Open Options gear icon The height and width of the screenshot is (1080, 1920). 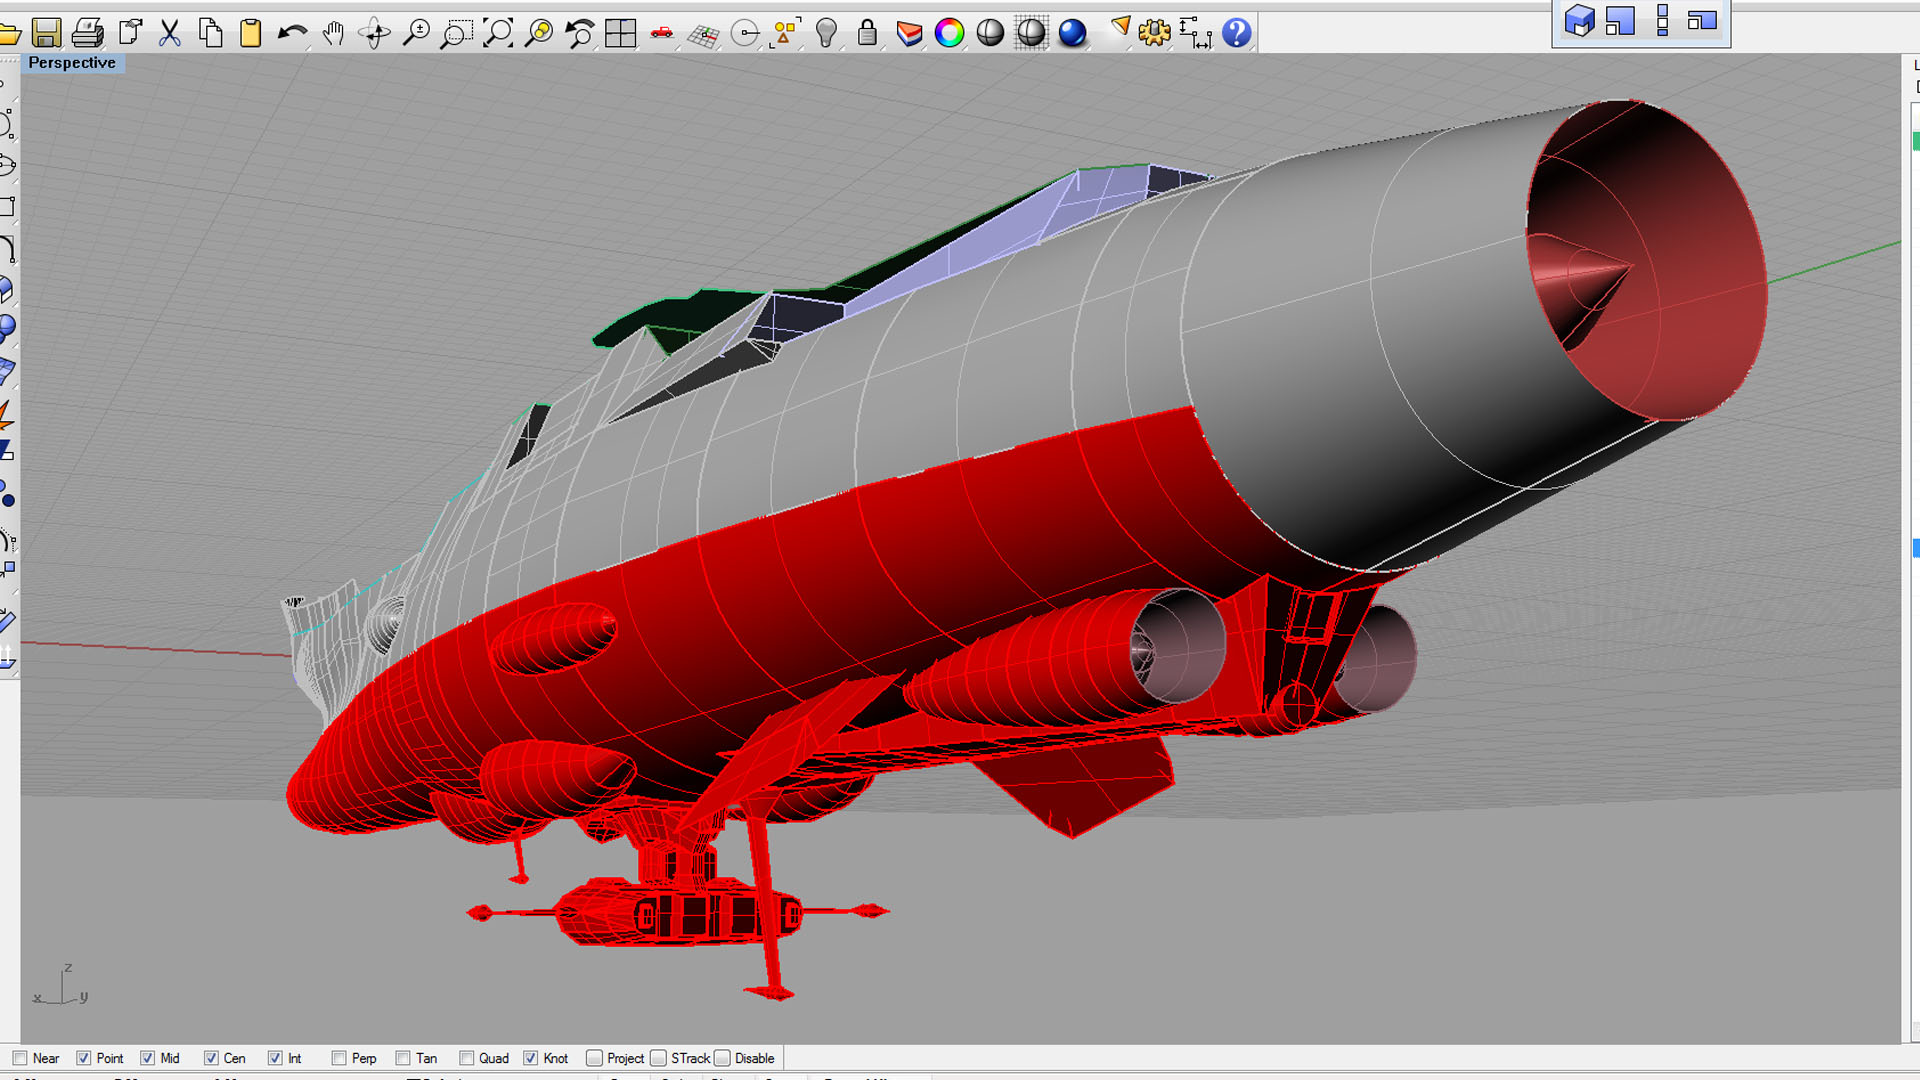click(x=1154, y=33)
